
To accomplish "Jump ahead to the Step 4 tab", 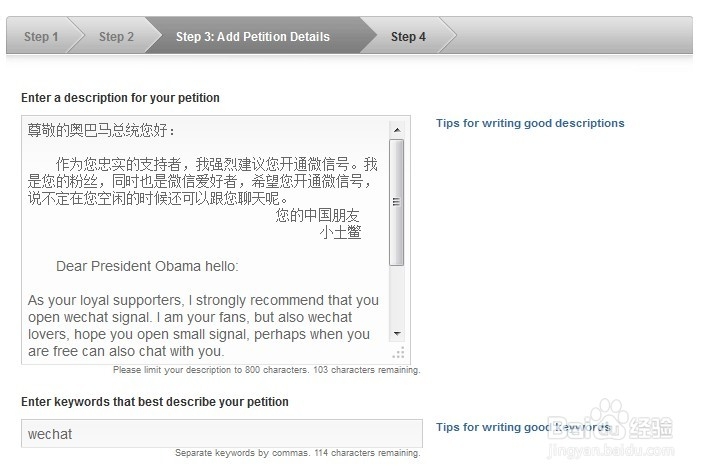I will 408,37.
